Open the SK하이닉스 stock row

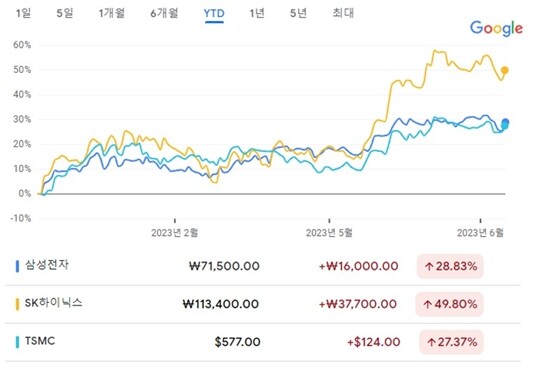[262, 304]
